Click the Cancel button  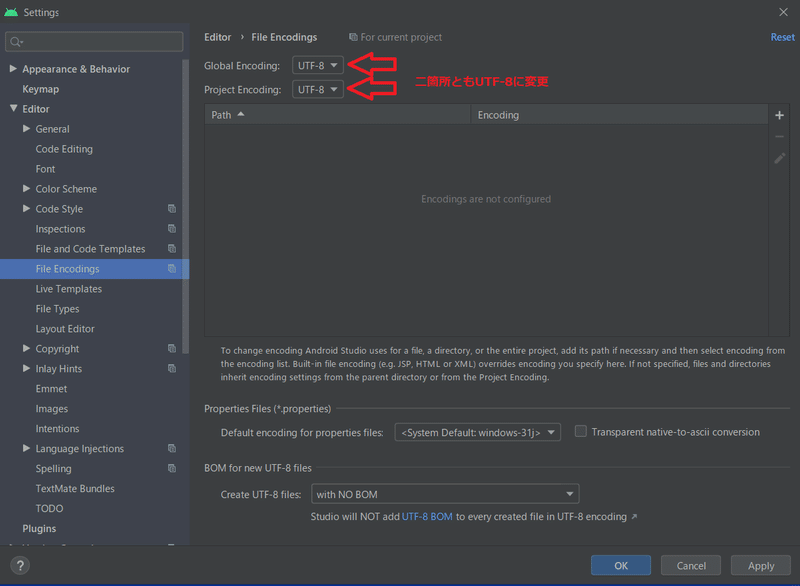click(x=691, y=565)
